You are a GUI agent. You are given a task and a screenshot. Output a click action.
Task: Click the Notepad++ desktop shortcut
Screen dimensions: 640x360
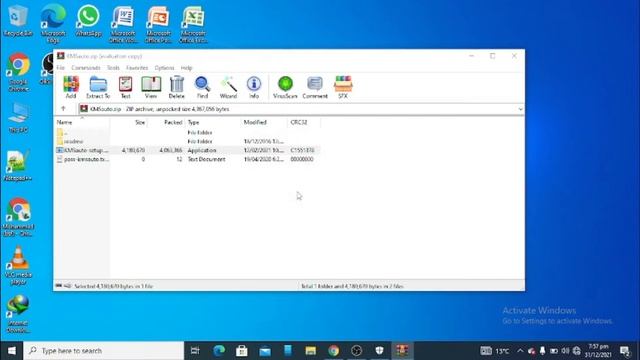click(17, 165)
